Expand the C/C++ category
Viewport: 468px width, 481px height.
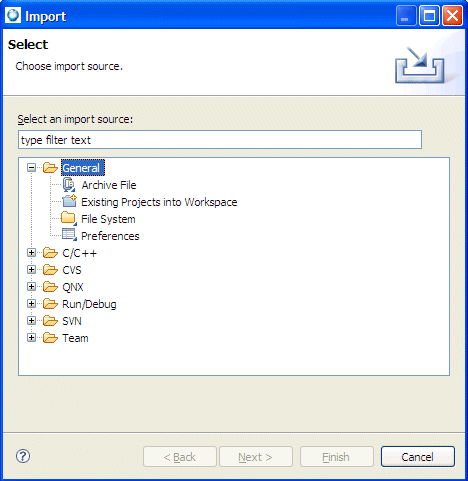(x=31, y=253)
